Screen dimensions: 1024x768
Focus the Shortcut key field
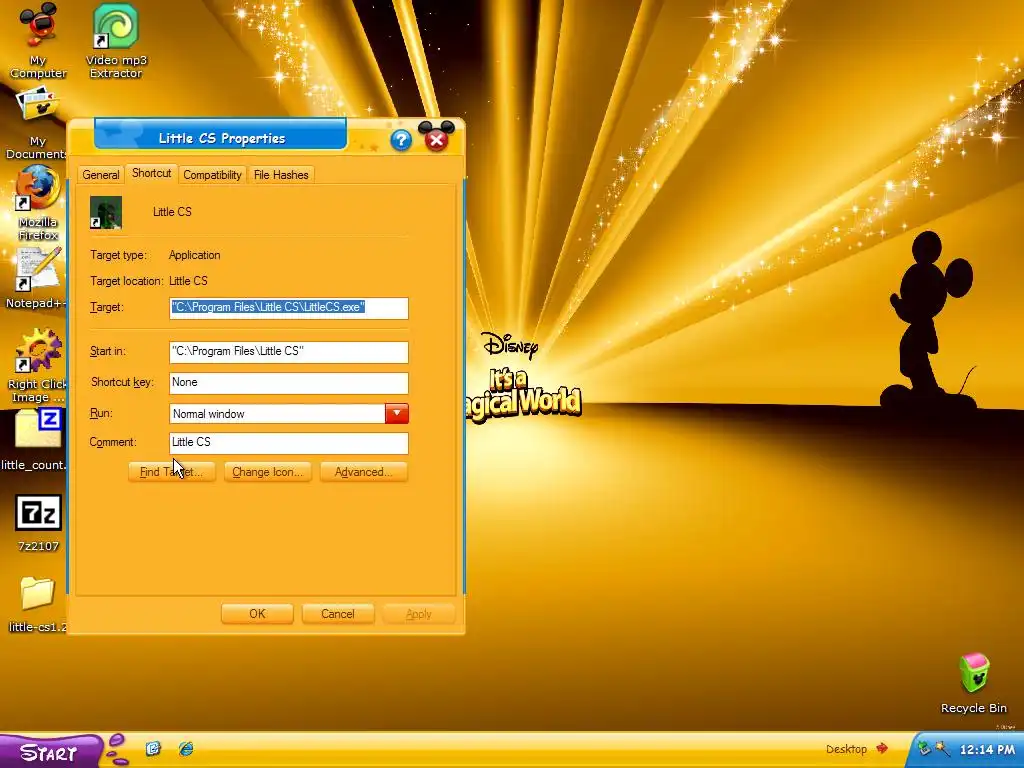(x=289, y=383)
